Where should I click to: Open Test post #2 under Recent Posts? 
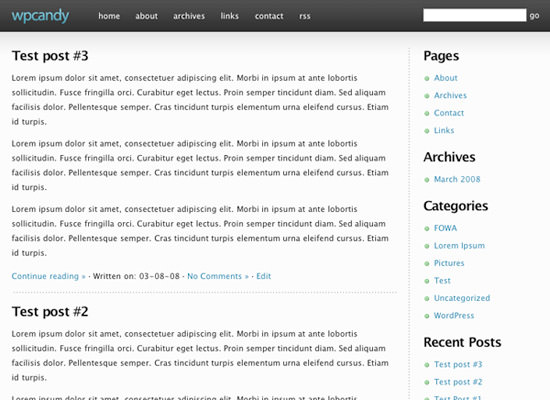[x=458, y=382]
